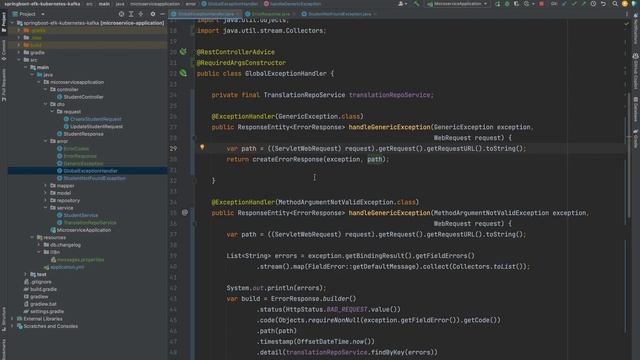This screenshot has height=360, width=640.
Task: Click the Run with Coverage icon
Action: [516, 4]
